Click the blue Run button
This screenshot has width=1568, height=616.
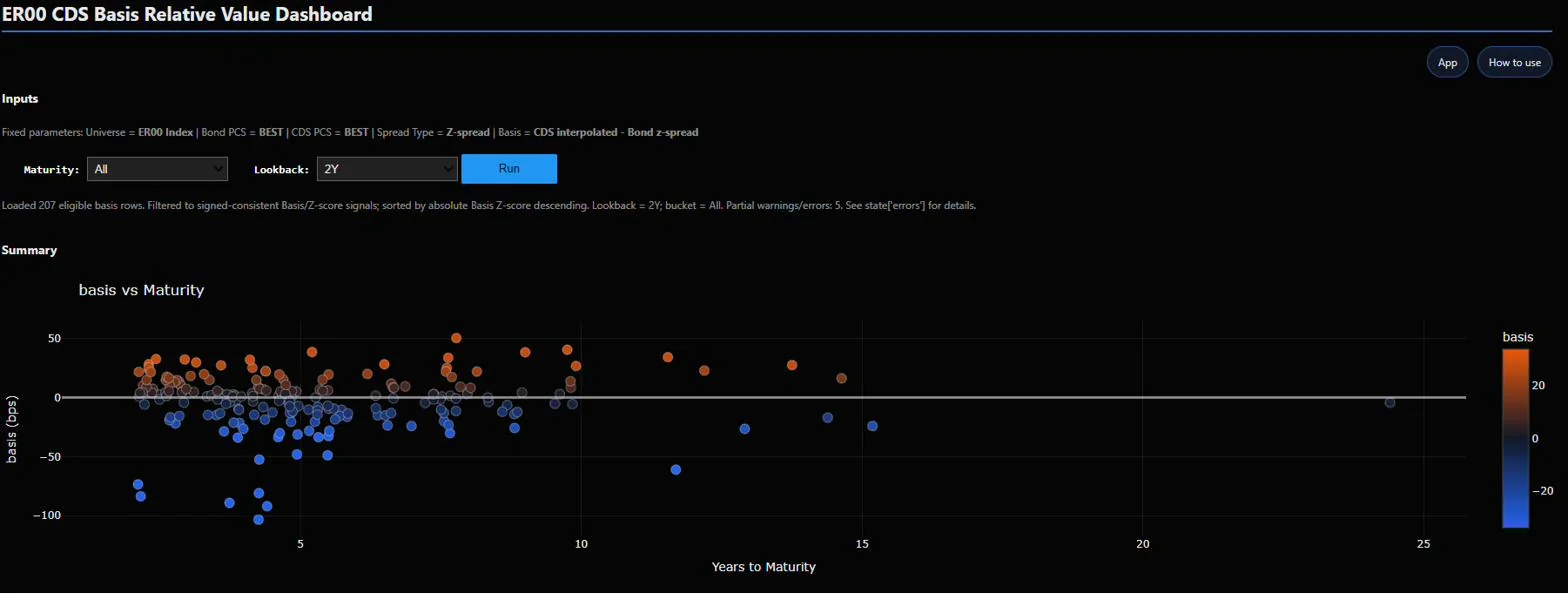point(509,169)
